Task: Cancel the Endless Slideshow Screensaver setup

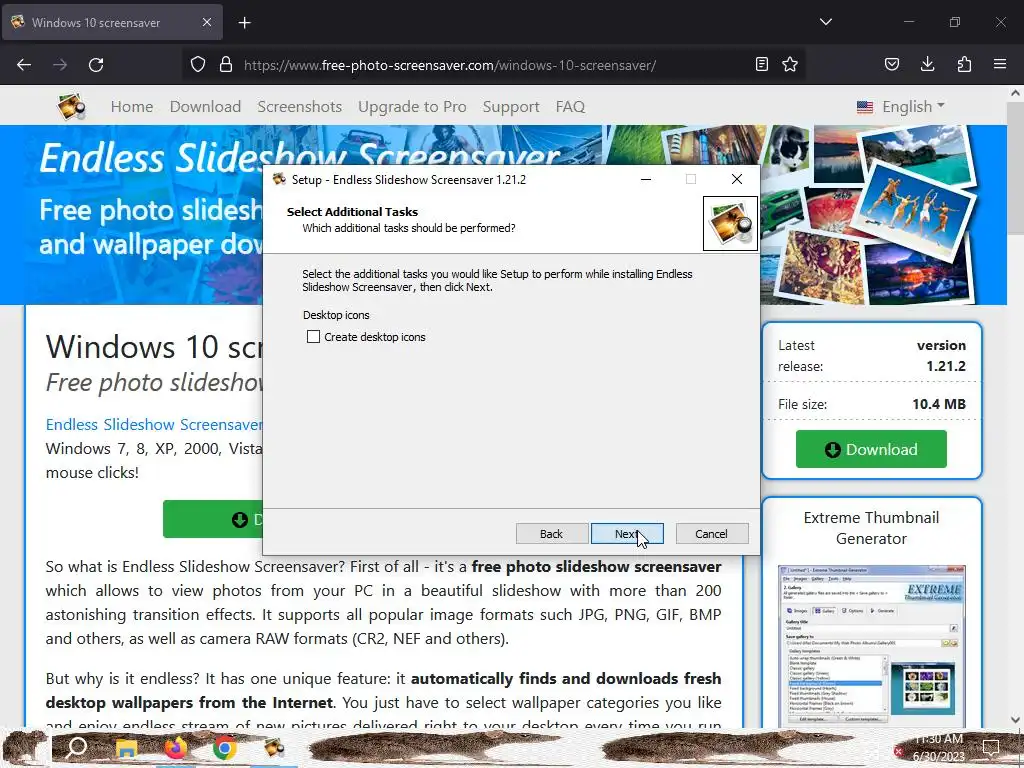Action: 711,534
